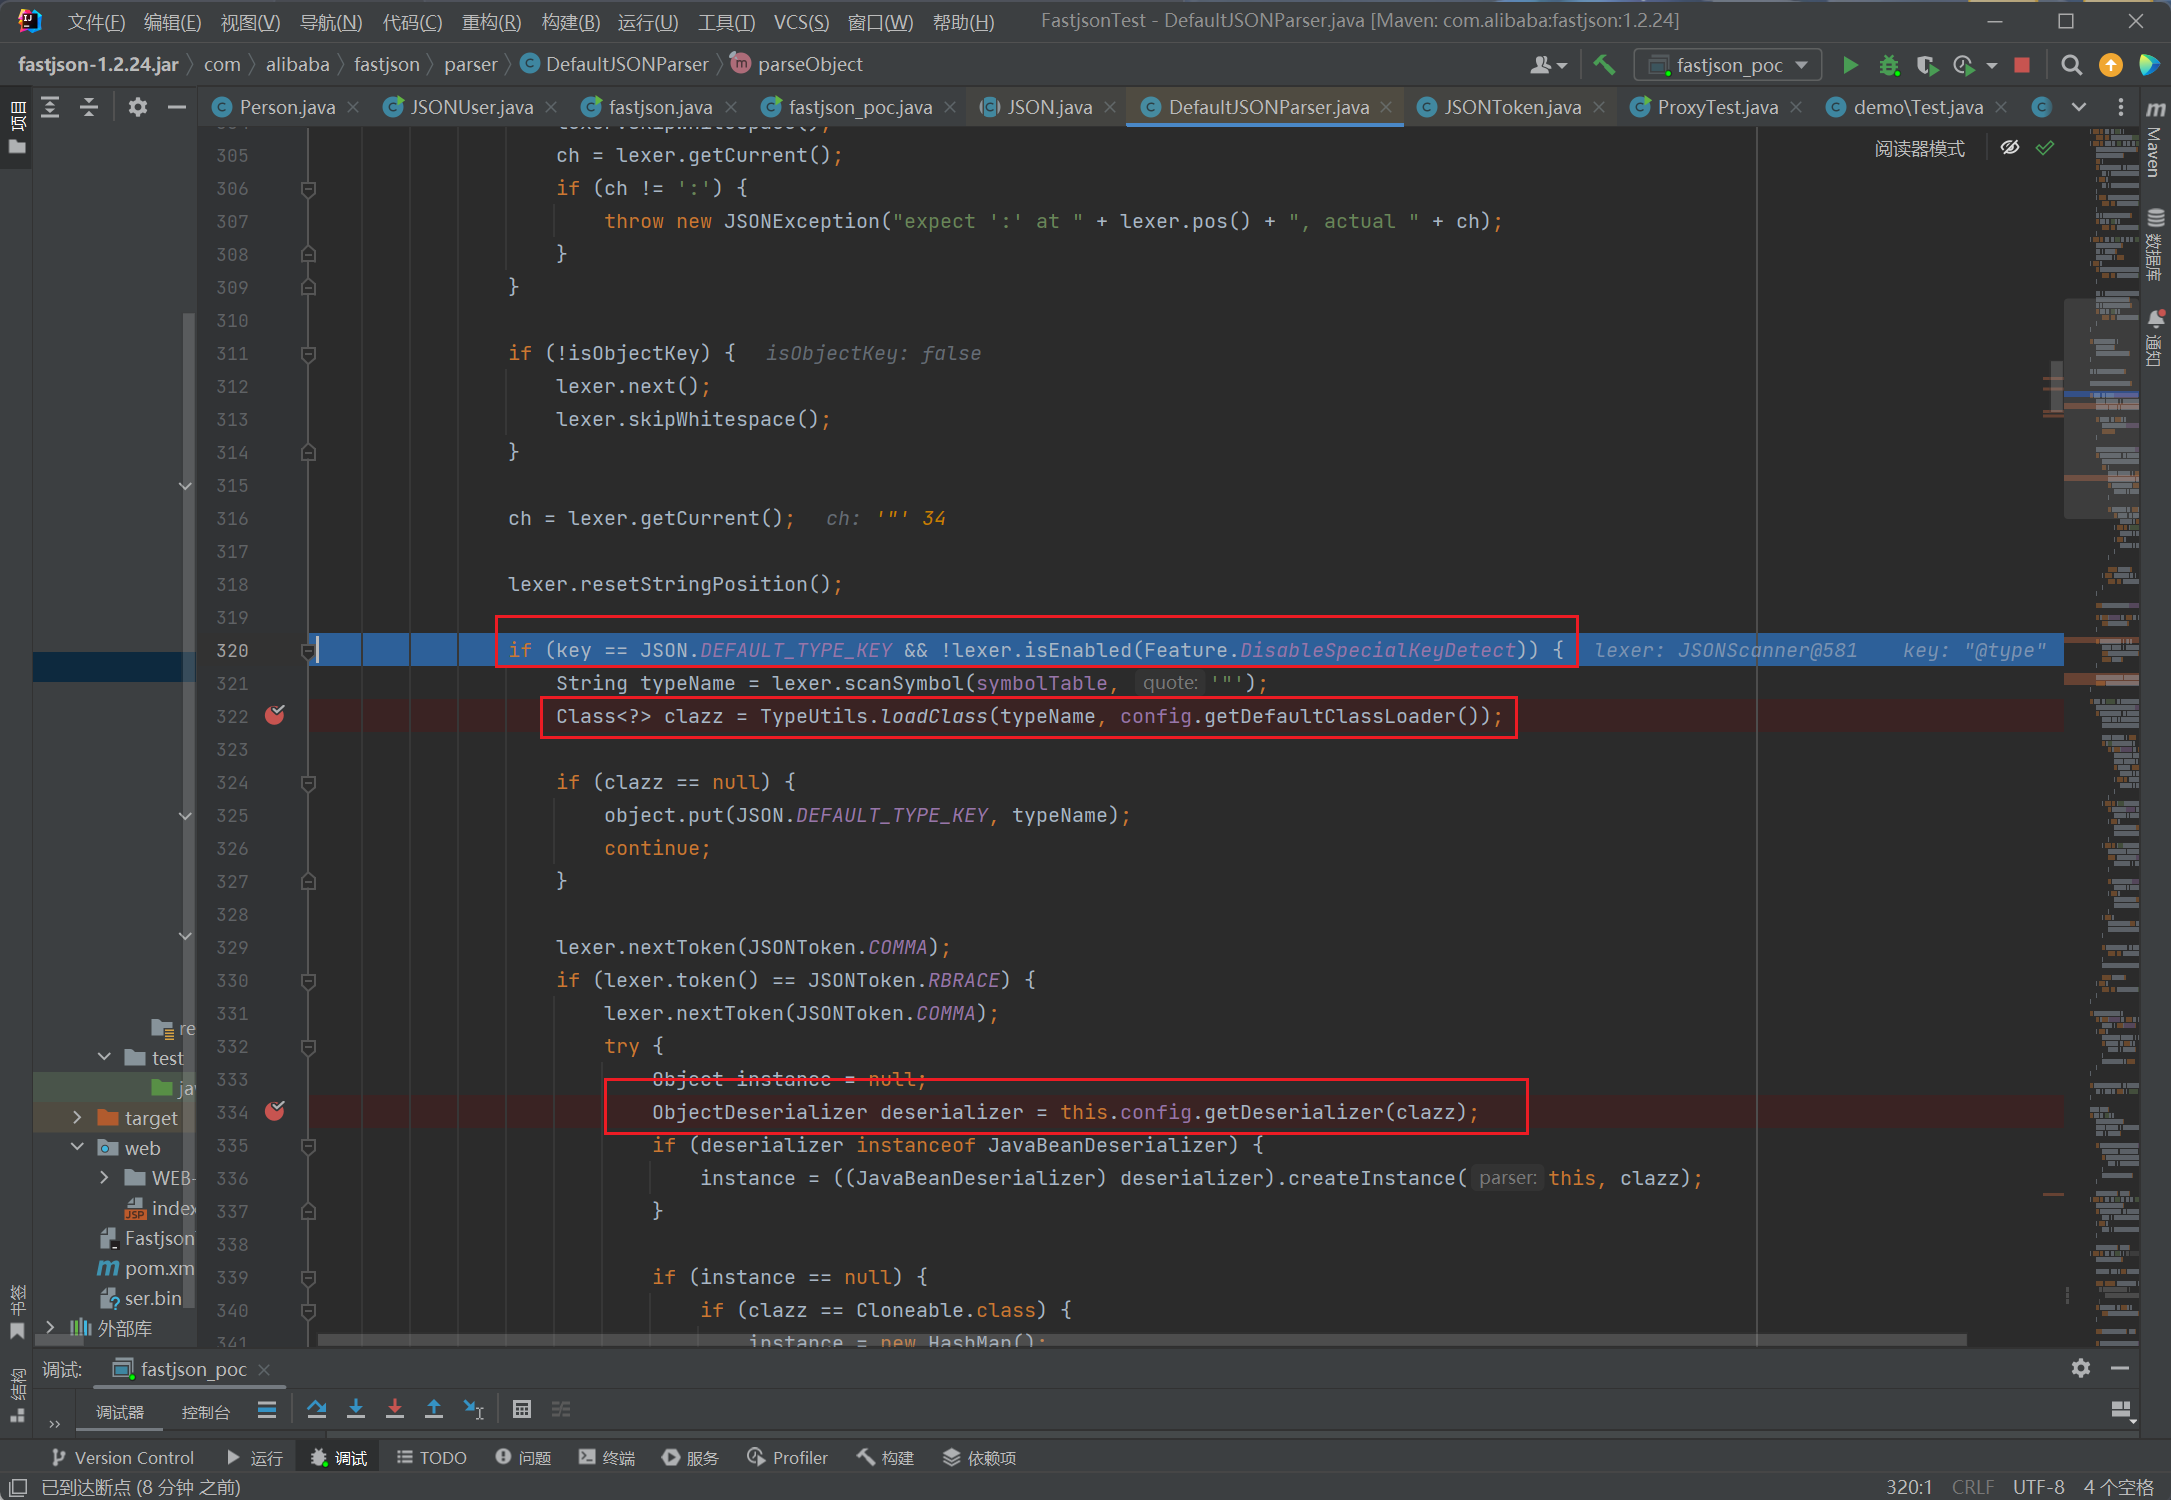Click the Build project hammer icon
Image resolution: width=2171 pixels, height=1500 pixels.
pyautogui.click(x=1604, y=65)
